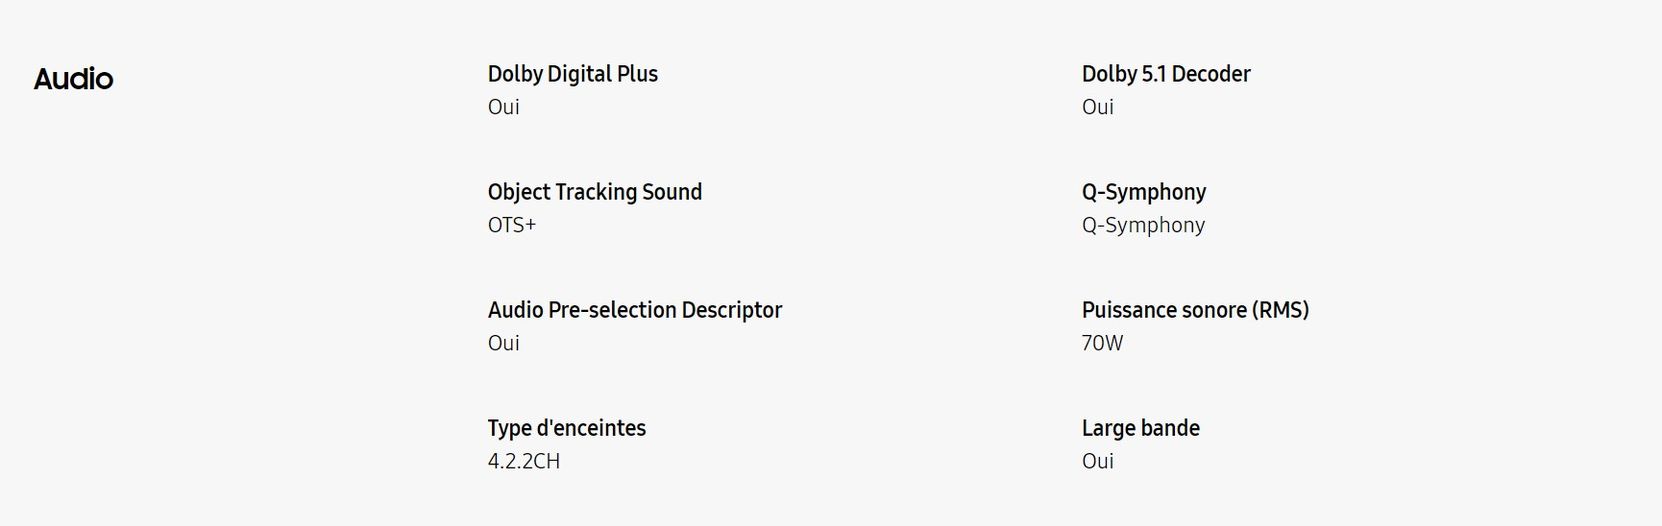Click the Oui value under Dolby Digital Plus
Image resolution: width=1662 pixels, height=526 pixels.
click(x=504, y=107)
